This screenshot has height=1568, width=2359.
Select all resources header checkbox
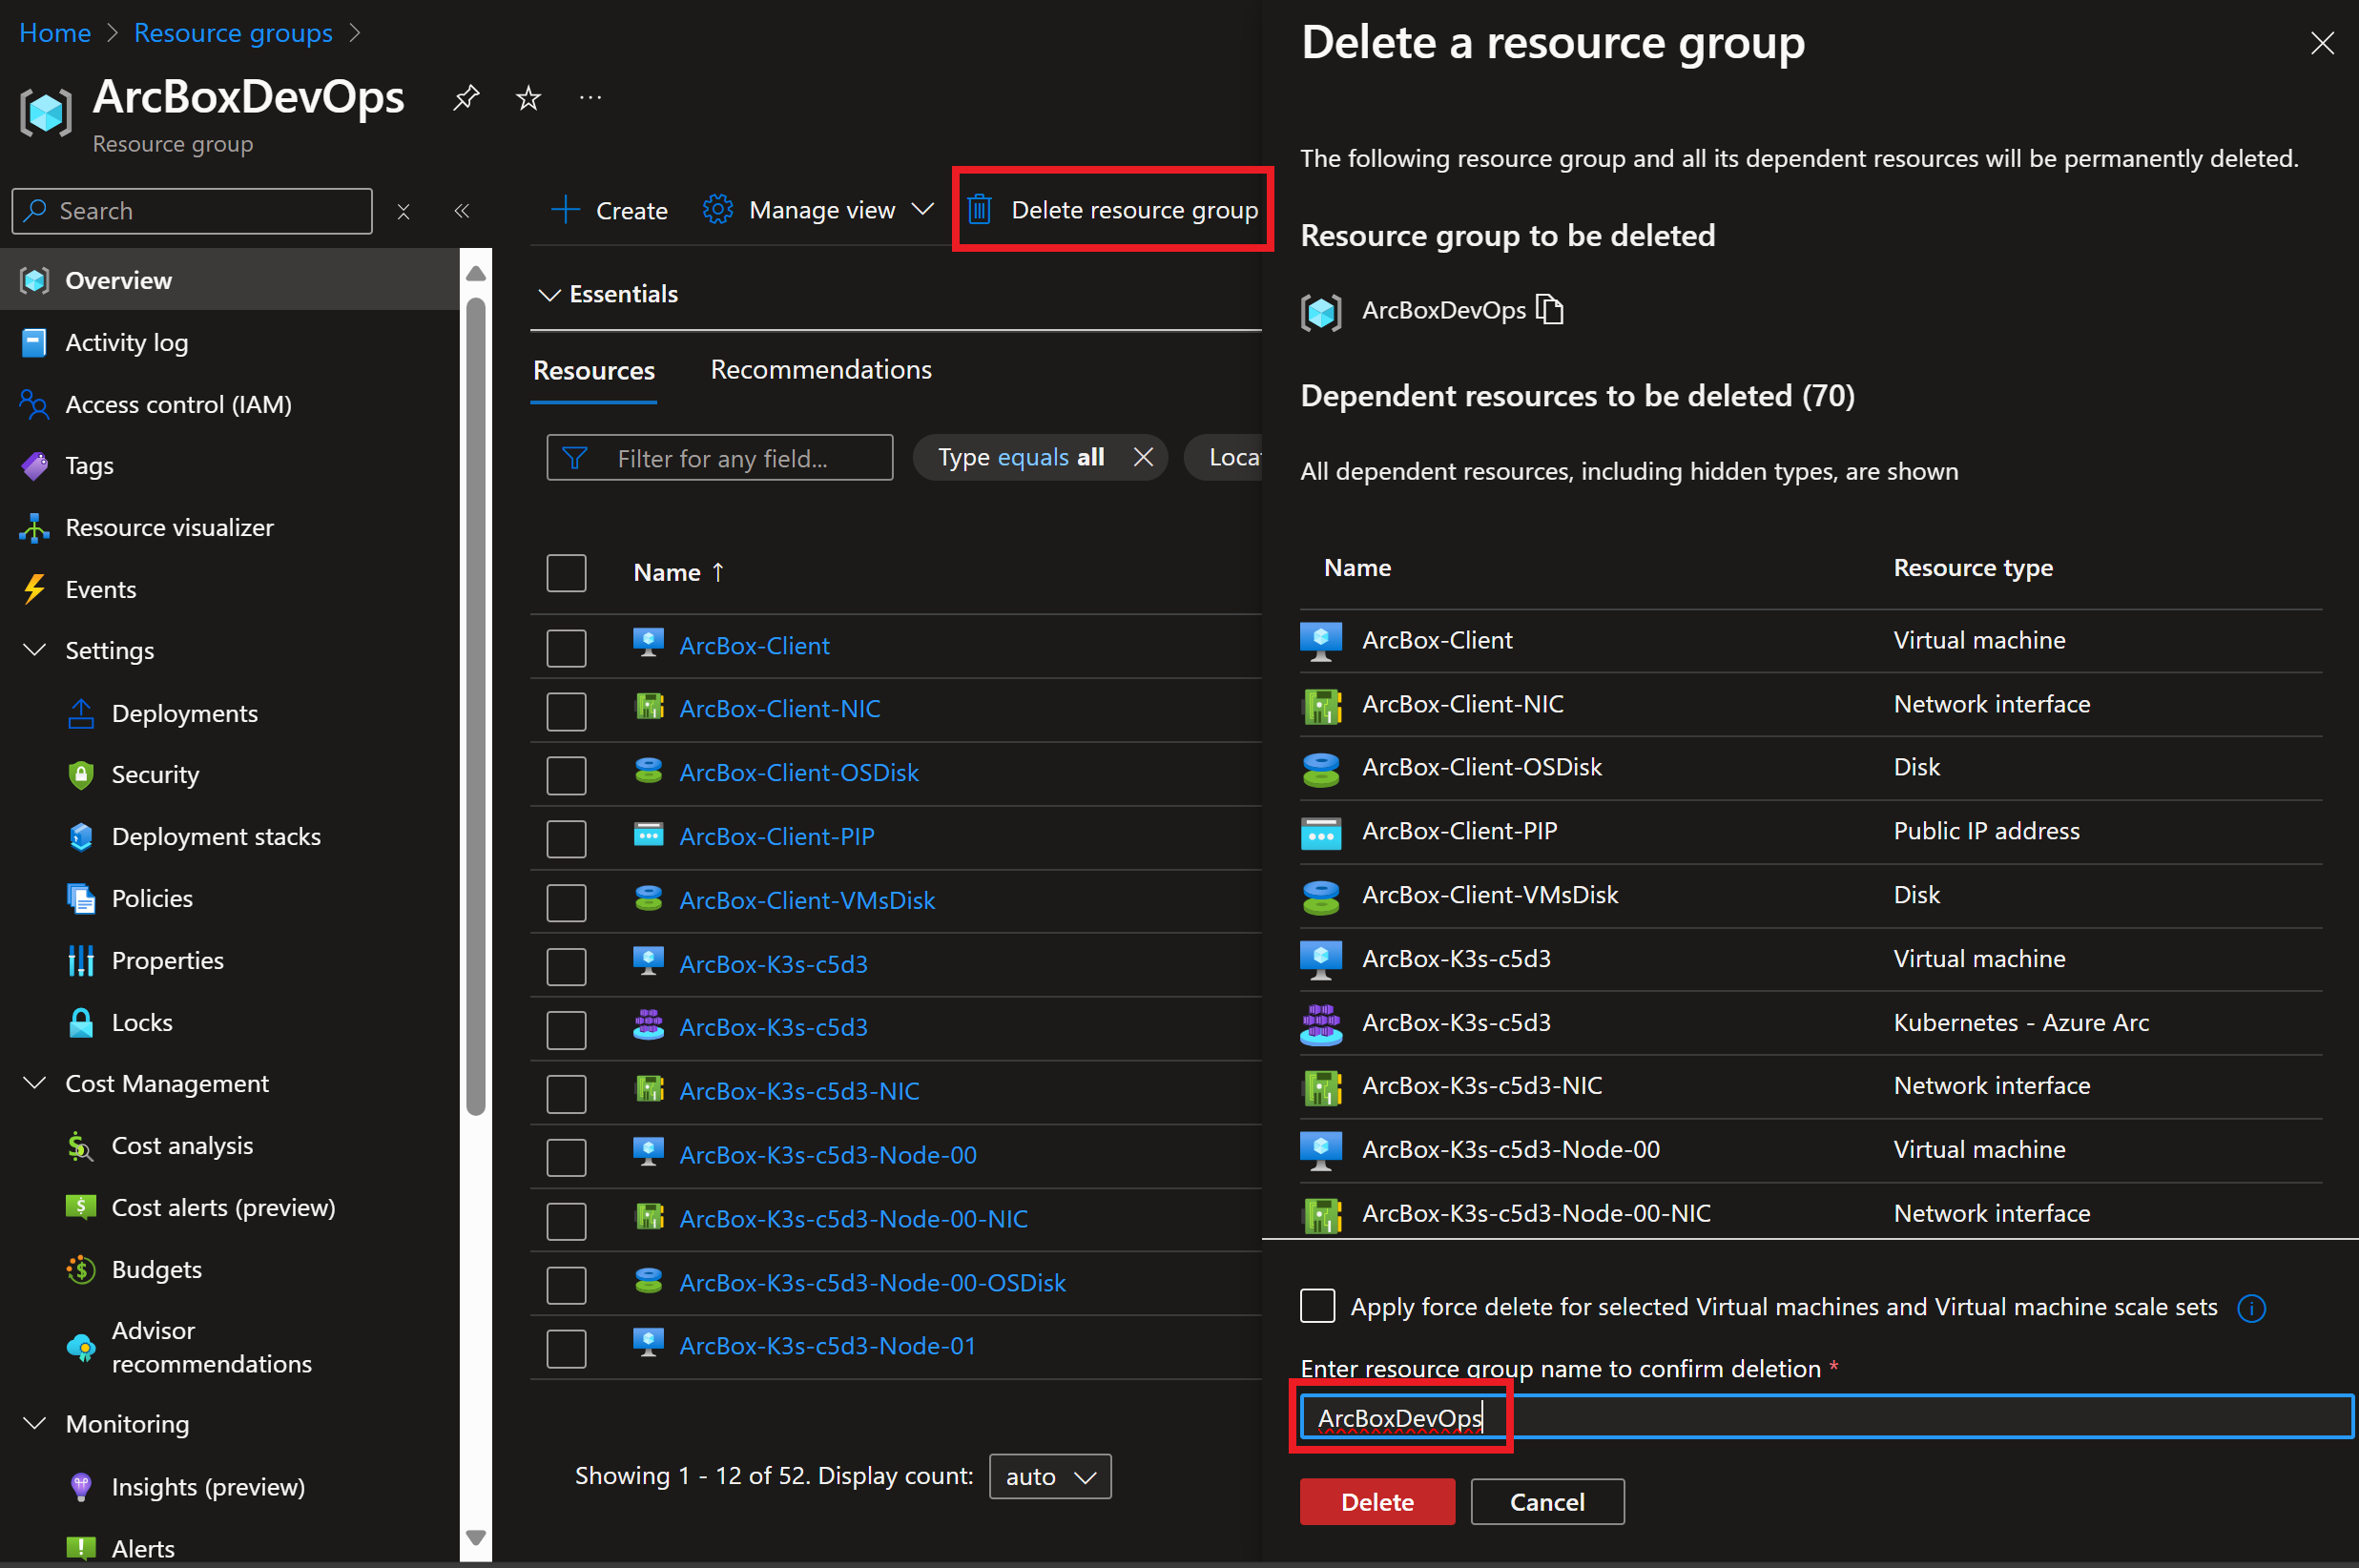[566, 573]
